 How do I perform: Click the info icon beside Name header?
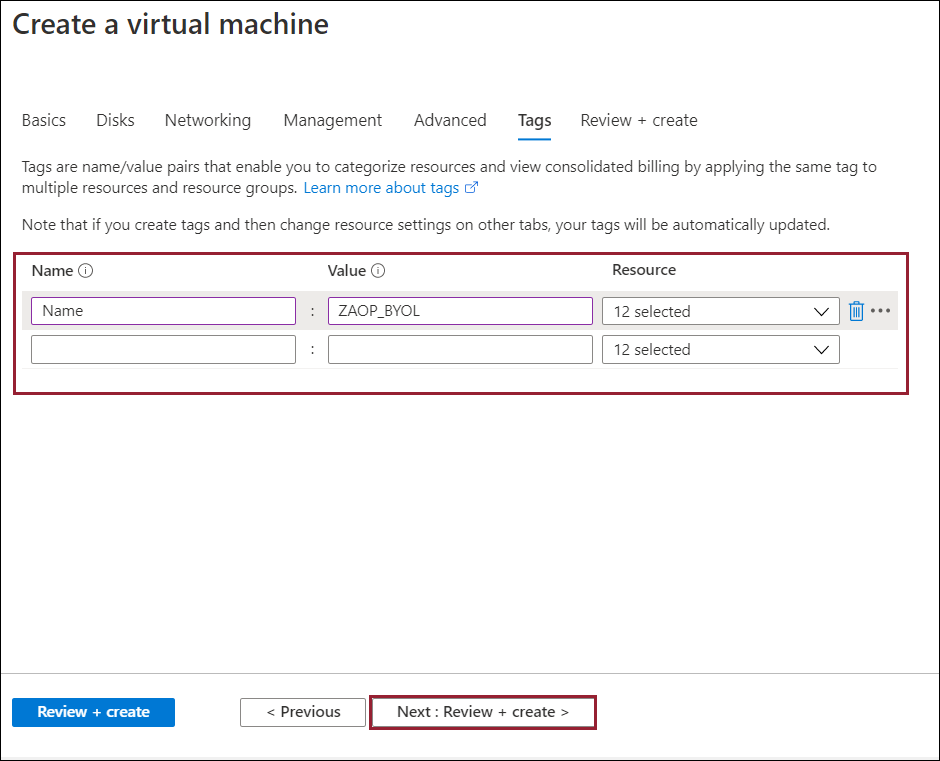(x=86, y=271)
